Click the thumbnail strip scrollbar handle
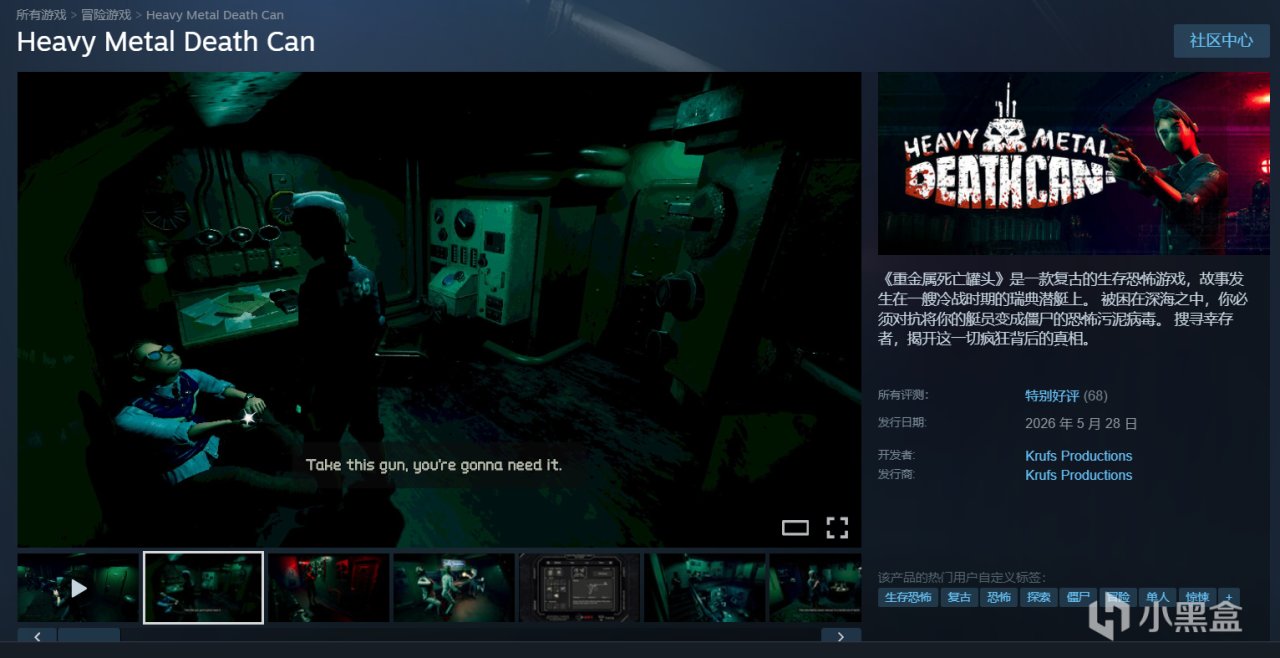Screen dimensions: 1280x658 click(x=88, y=635)
